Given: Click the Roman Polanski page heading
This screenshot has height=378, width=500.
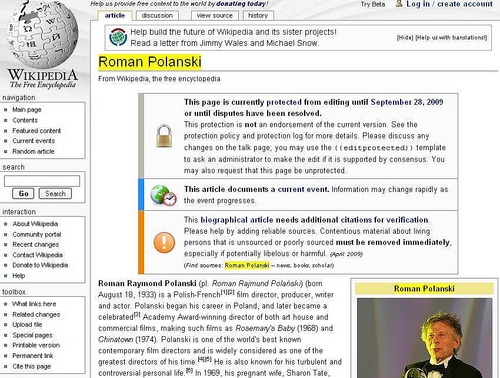Looking at the screenshot, I should pyautogui.click(x=150, y=62).
